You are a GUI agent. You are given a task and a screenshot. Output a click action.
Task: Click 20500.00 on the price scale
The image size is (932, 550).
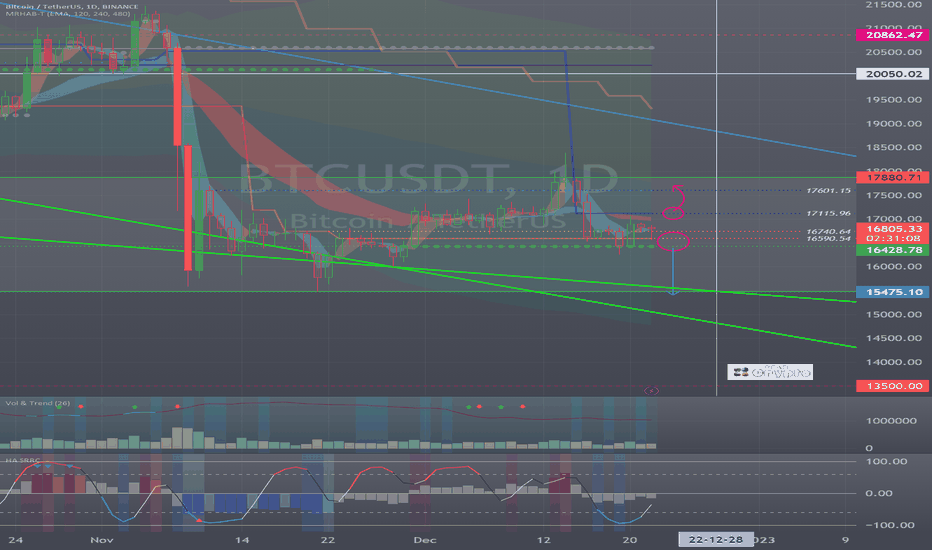click(x=893, y=52)
